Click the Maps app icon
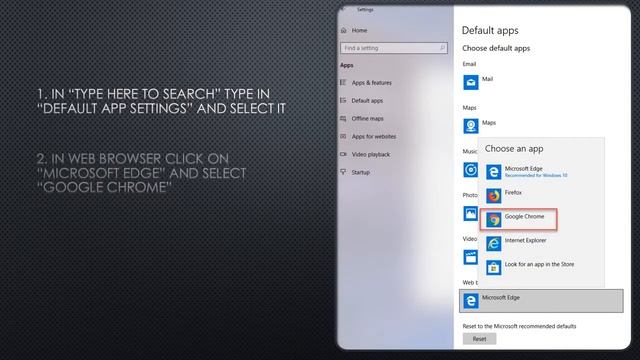The height and width of the screenshot is (360, 640). tap(471, 126)
